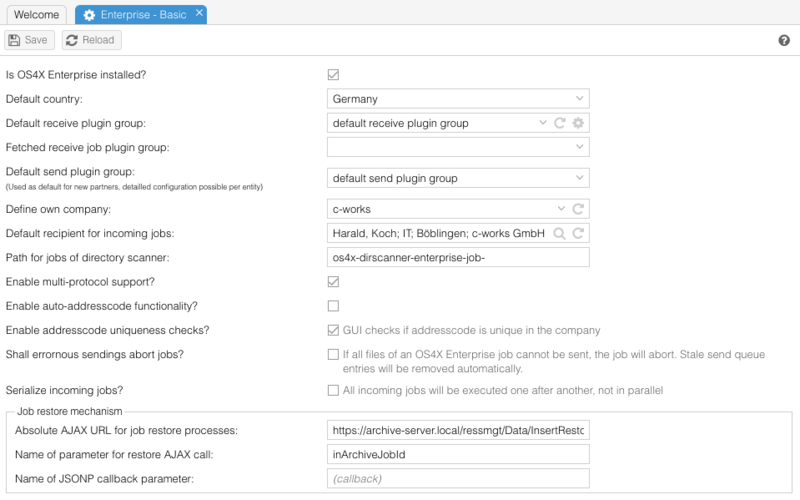The width and height of the screenshot is (800, 500).
Task: Switch to the Welcome tab
Action: (38, 15)
